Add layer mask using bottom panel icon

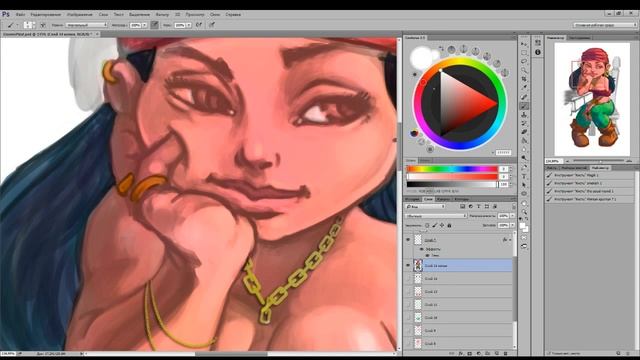pos(469,353)
